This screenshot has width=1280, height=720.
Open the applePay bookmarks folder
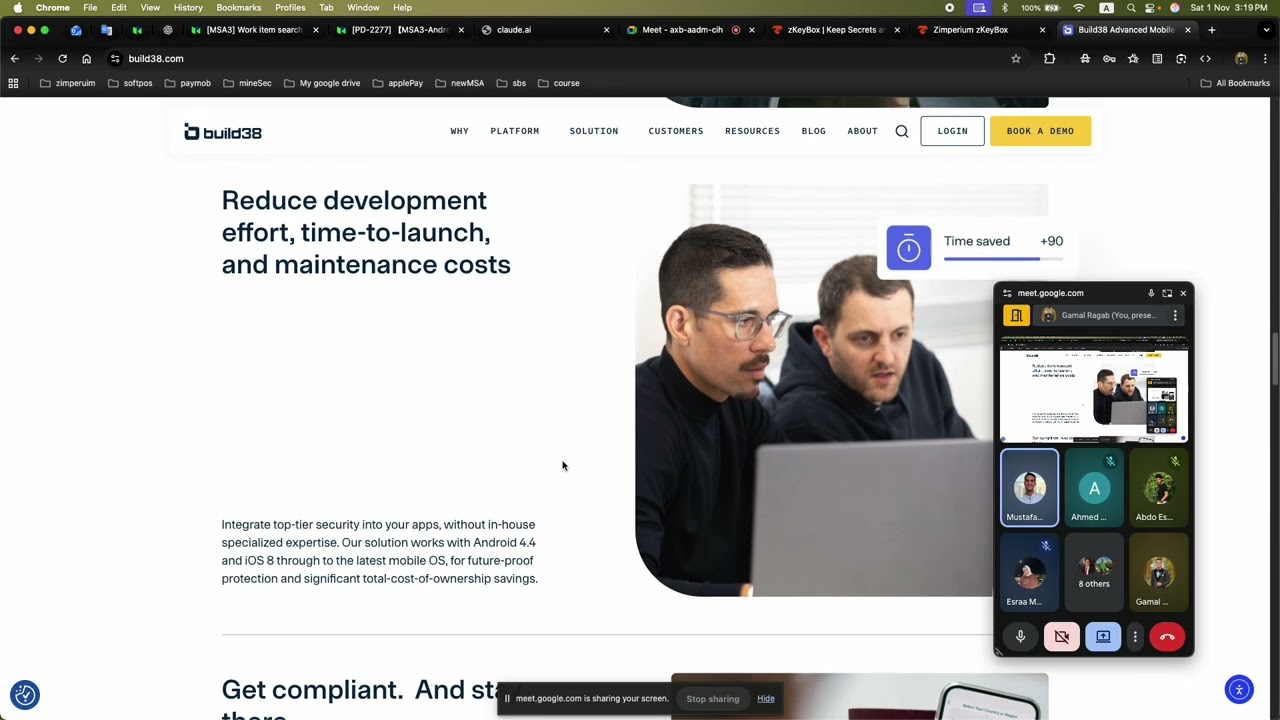(397, 83)
